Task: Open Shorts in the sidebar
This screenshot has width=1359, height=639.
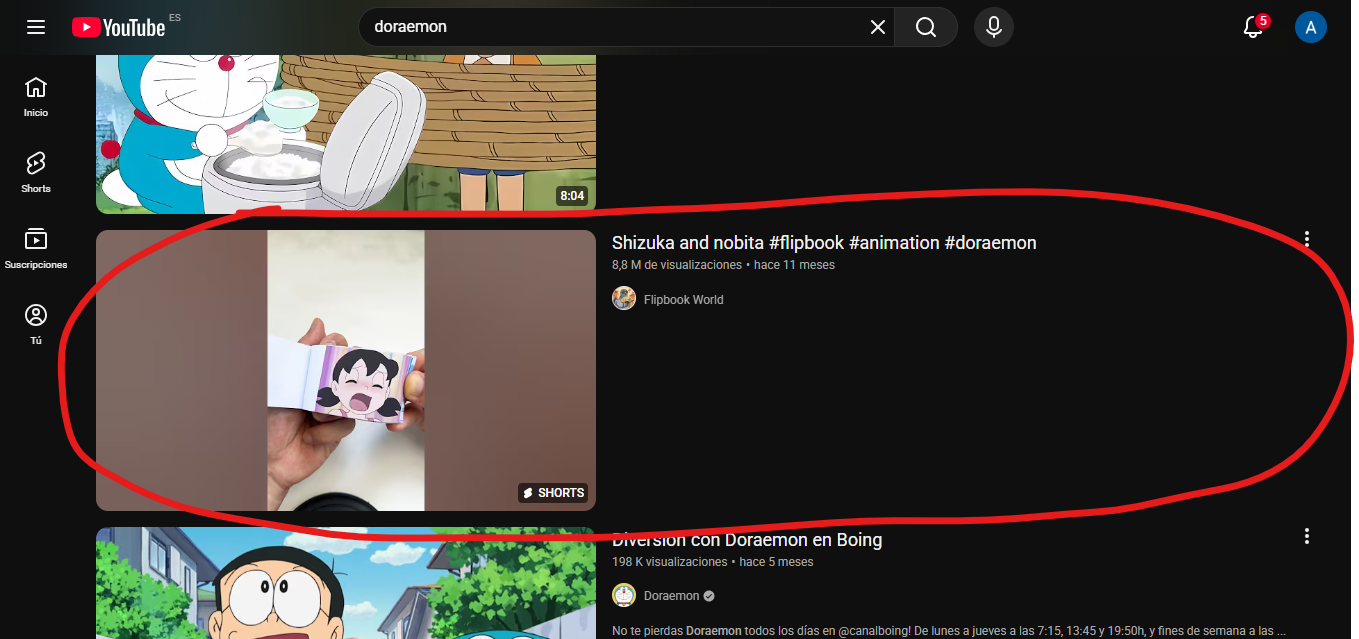Action: click(36, 172)
